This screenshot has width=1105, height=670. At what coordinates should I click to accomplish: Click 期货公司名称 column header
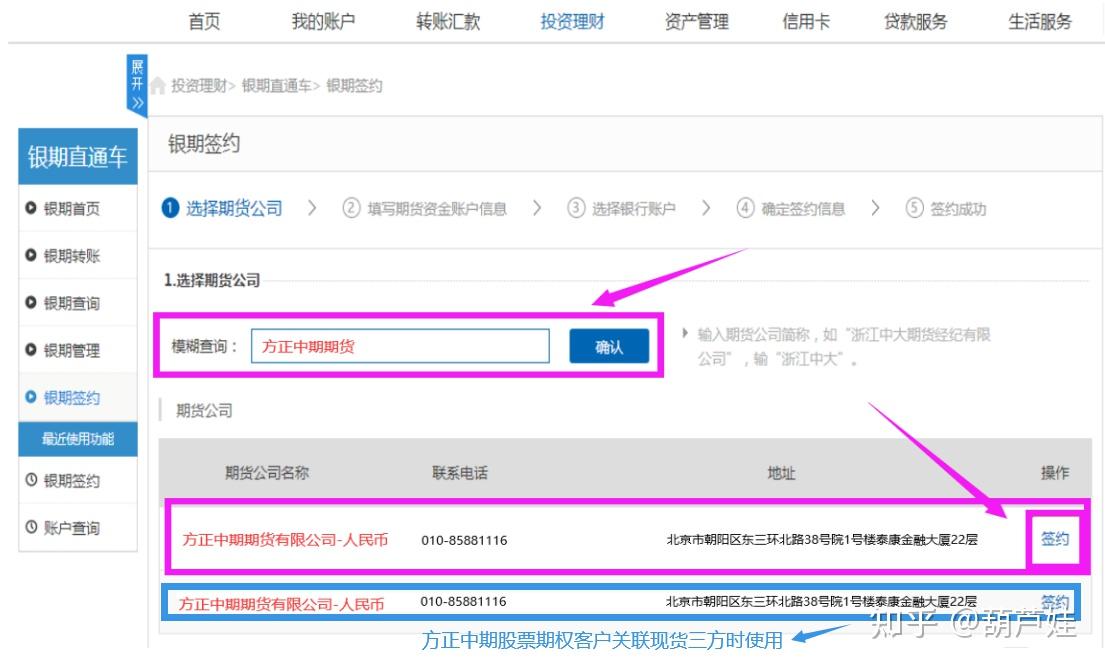267,473
